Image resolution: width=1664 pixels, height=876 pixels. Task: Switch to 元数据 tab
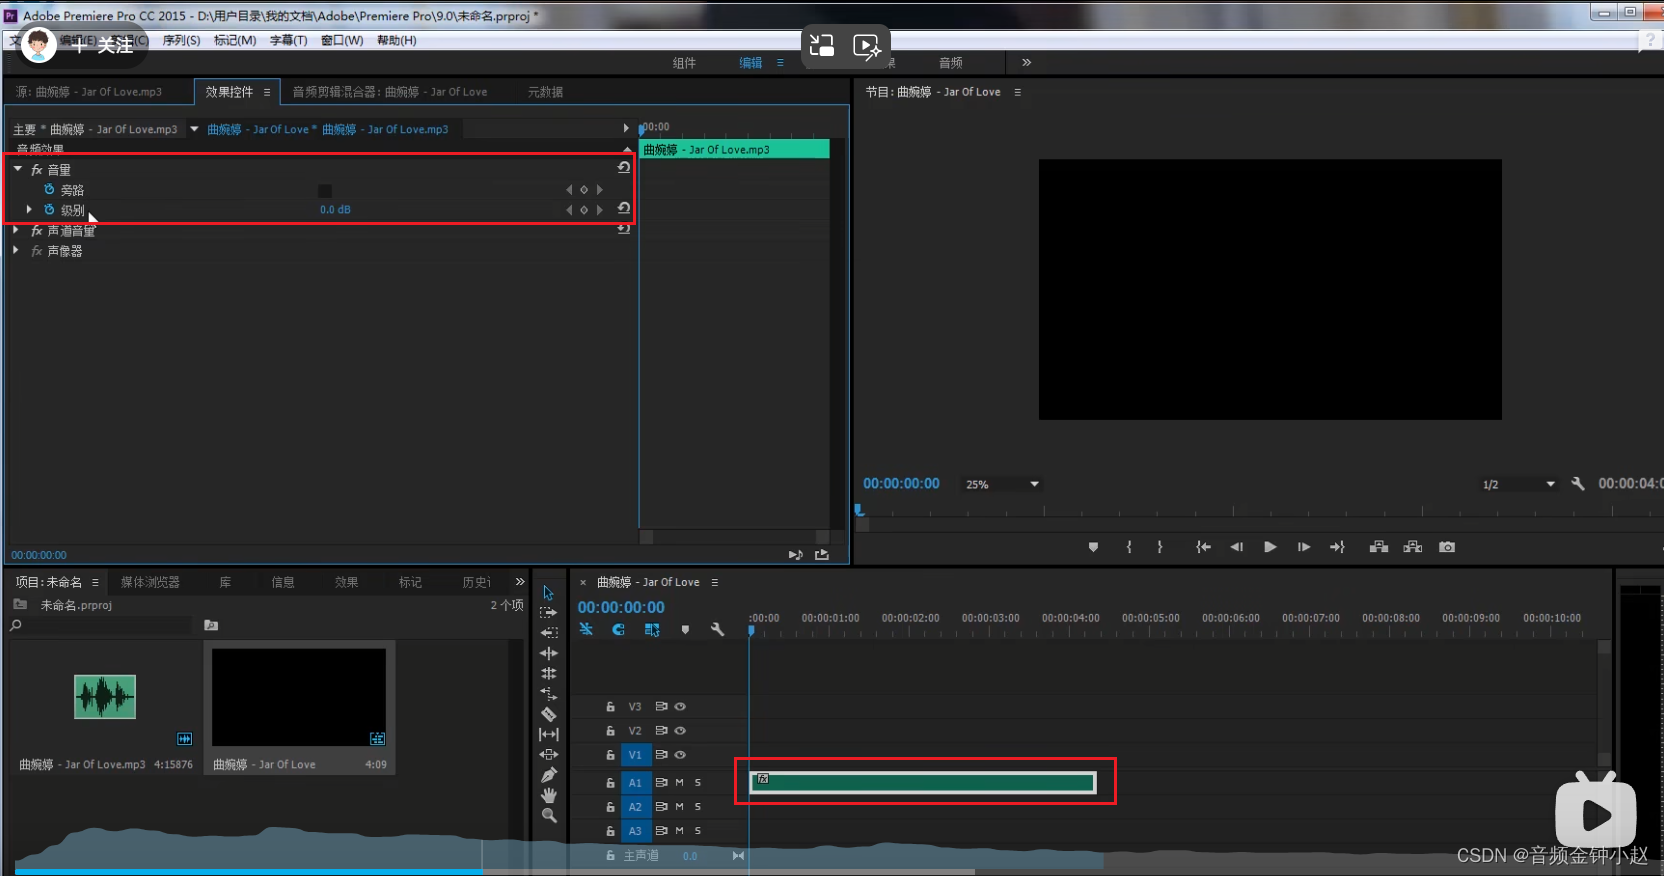[x=545, y=92]
